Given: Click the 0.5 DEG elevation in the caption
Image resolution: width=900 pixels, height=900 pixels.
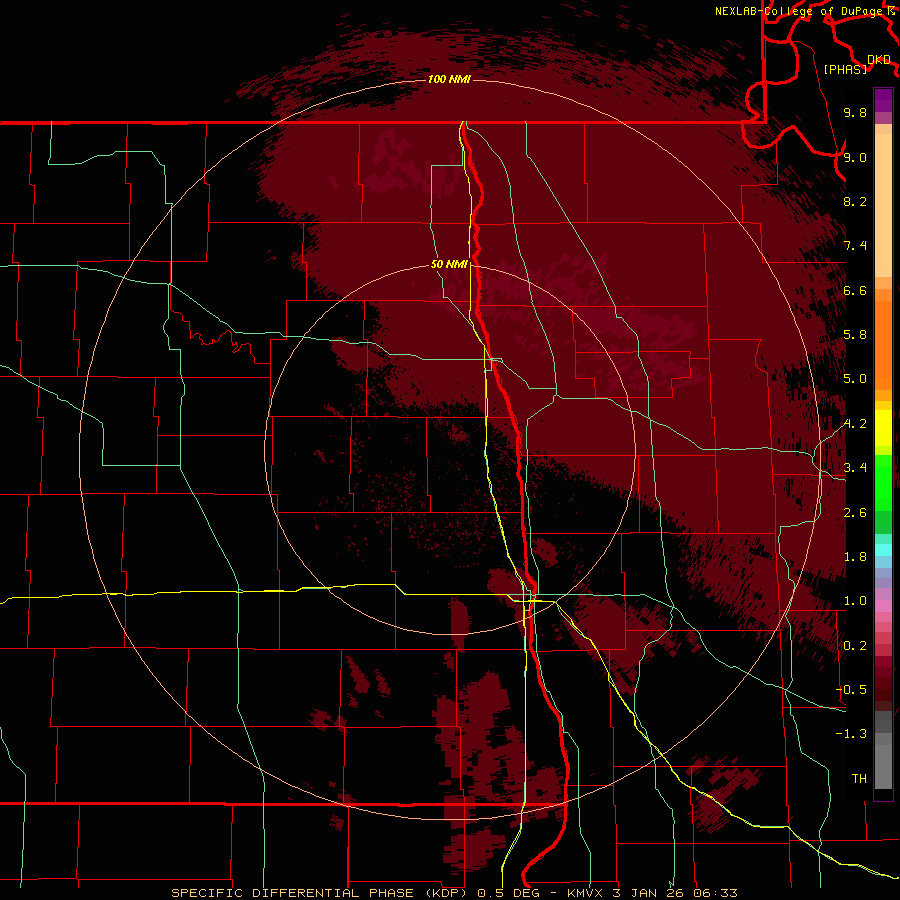Looking at the screenshot, I should point(510,893).
